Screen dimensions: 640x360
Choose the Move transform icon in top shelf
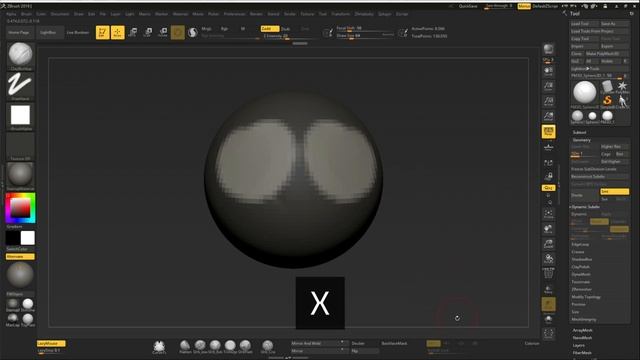click(133, 32)
